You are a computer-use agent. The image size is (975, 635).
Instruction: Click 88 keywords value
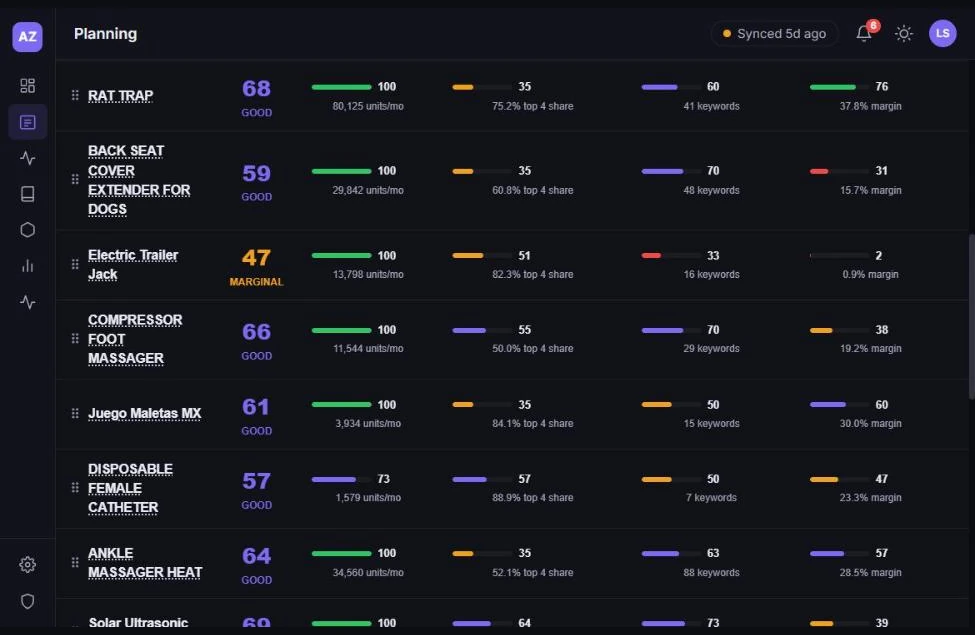click(711, 572)
